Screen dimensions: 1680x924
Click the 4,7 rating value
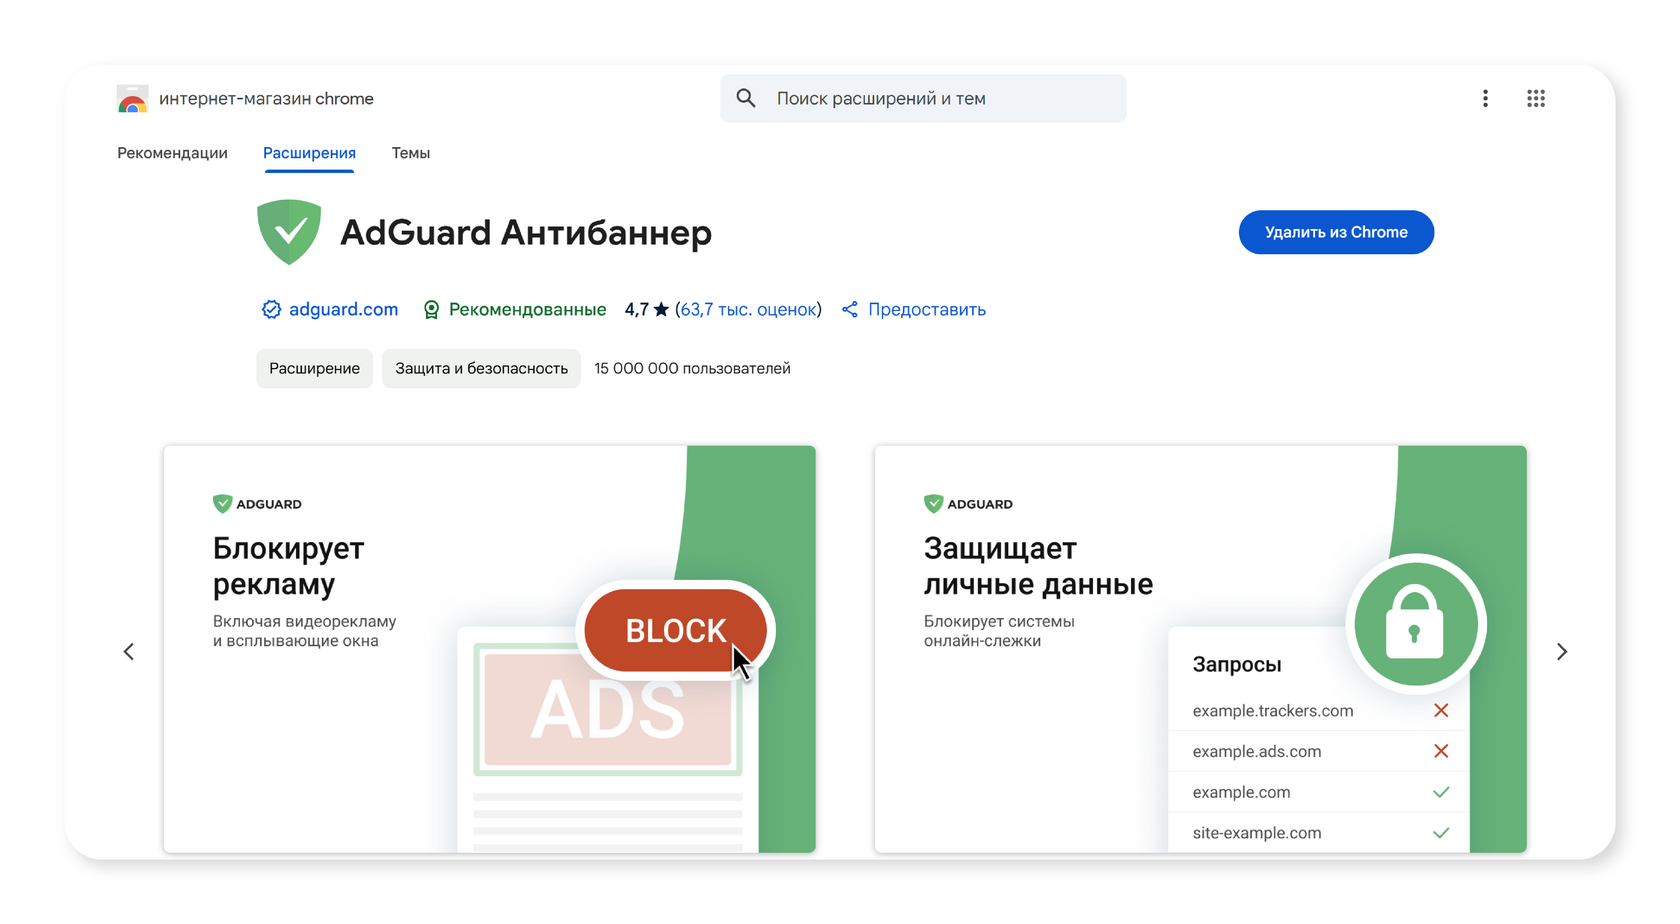click(x=636, y=310)
